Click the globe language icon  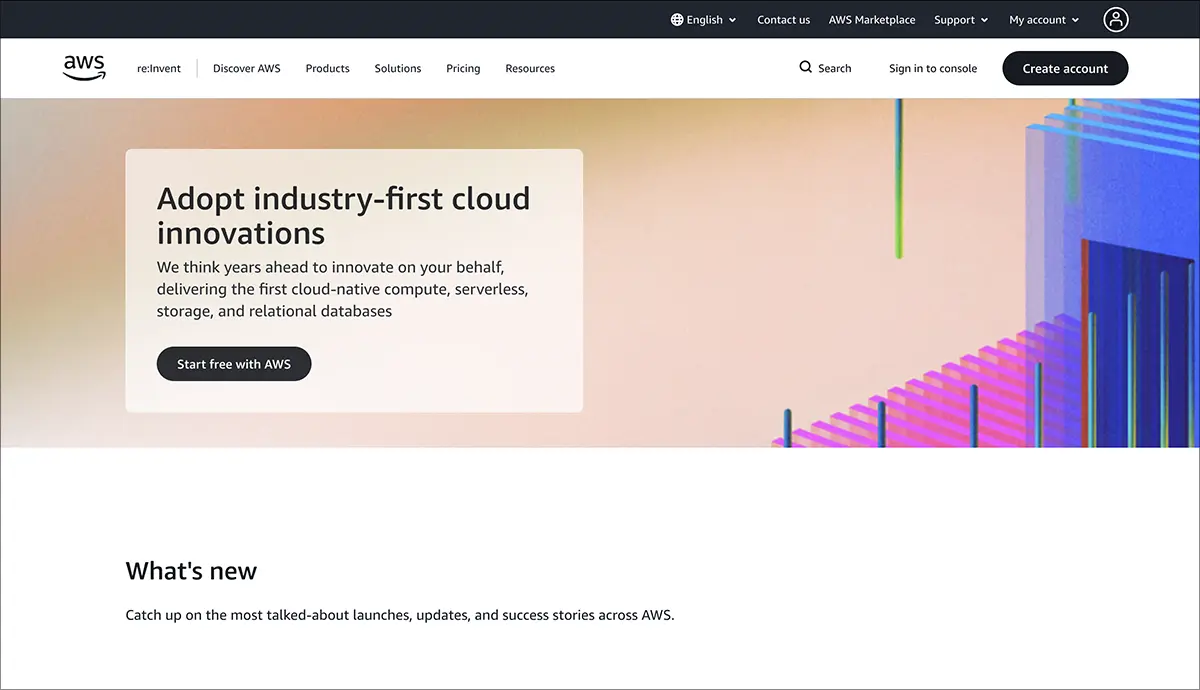677,19
